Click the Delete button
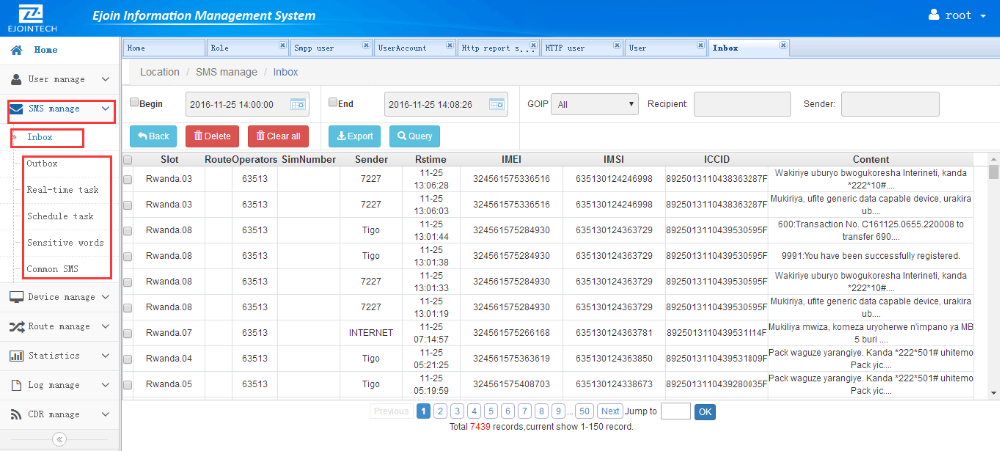This screenshot has width=1000, height=451. click(212, 137)
